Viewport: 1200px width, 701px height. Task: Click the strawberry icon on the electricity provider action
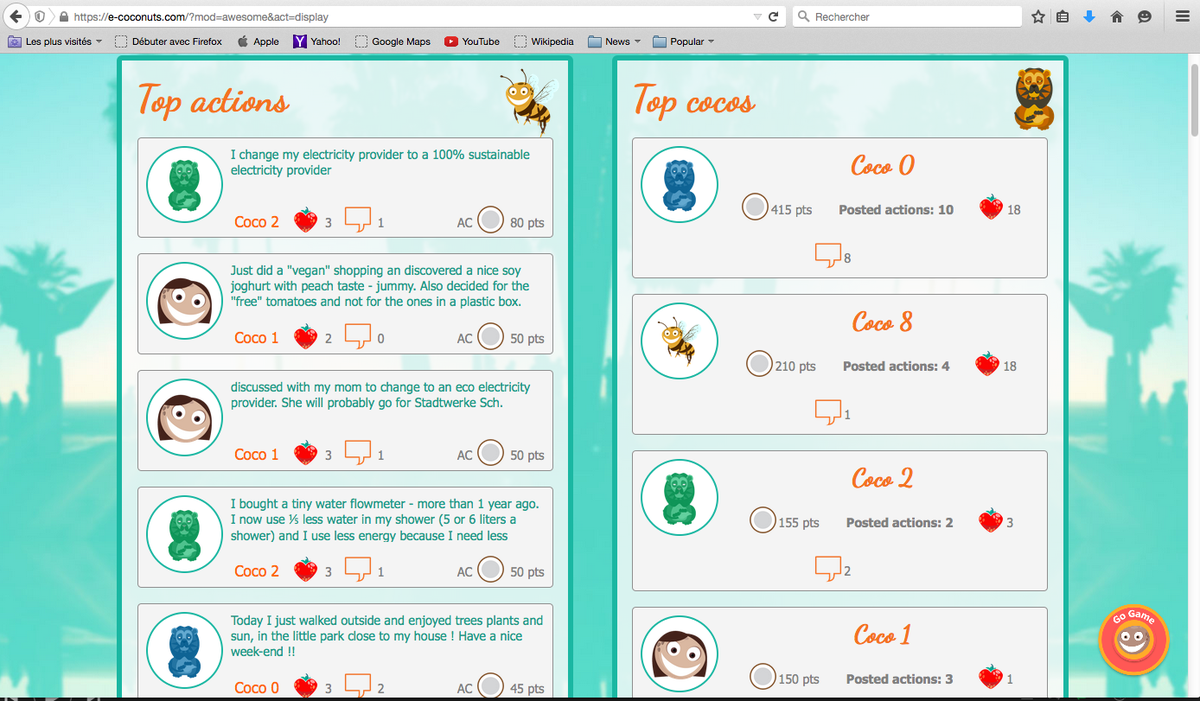coord(305,220)
